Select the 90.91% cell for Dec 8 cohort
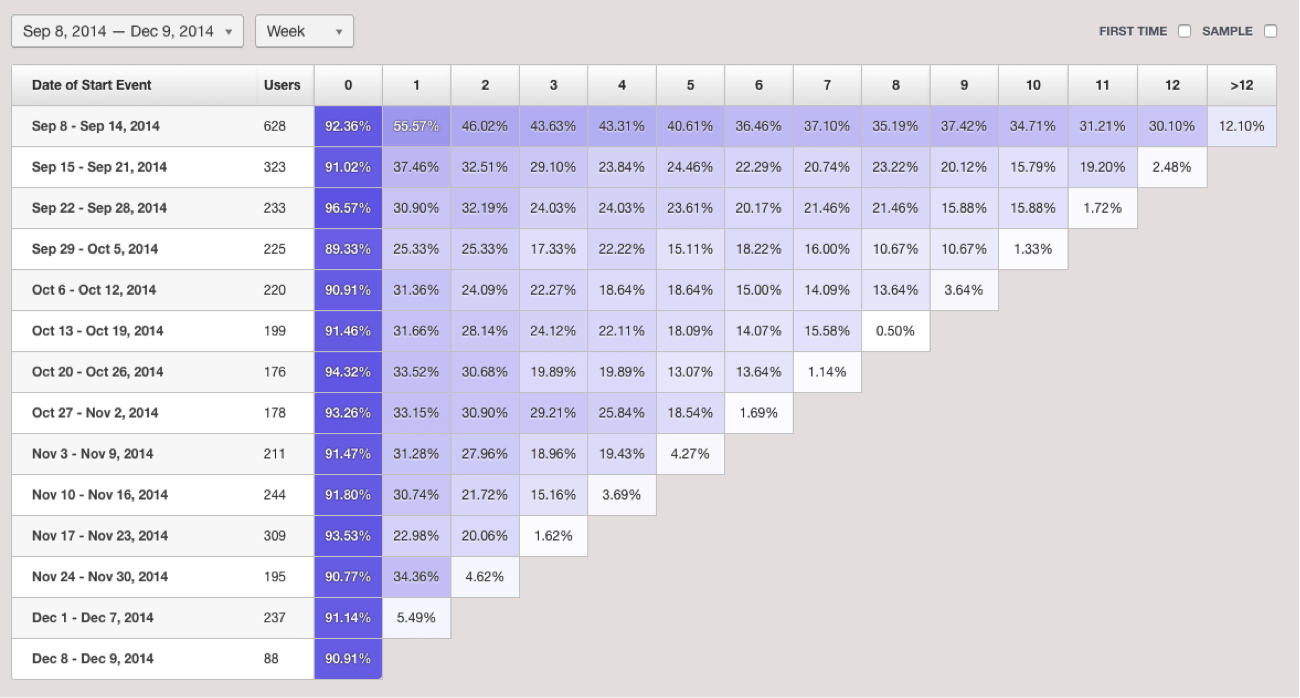Image resolution: width=1300 pixels, height=698 pixels. (x=348, y=658)
